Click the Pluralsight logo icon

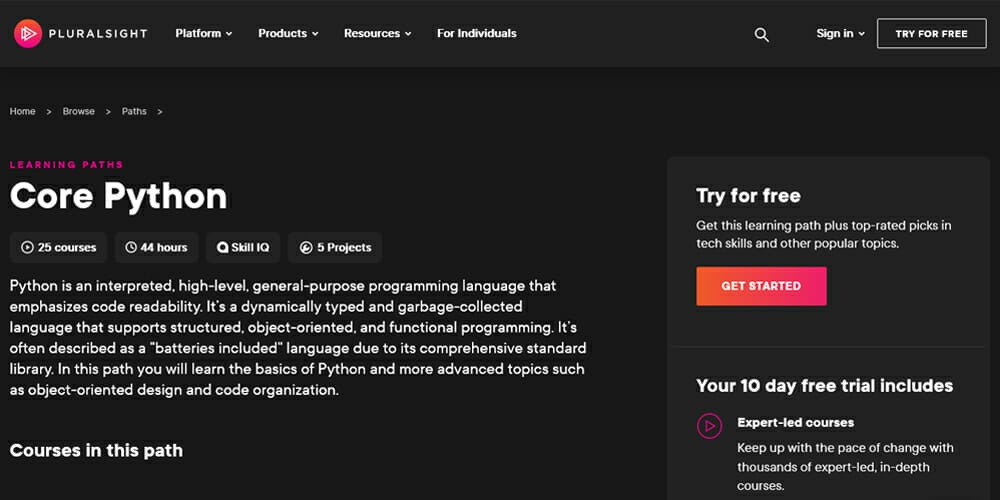coord(28,33)
